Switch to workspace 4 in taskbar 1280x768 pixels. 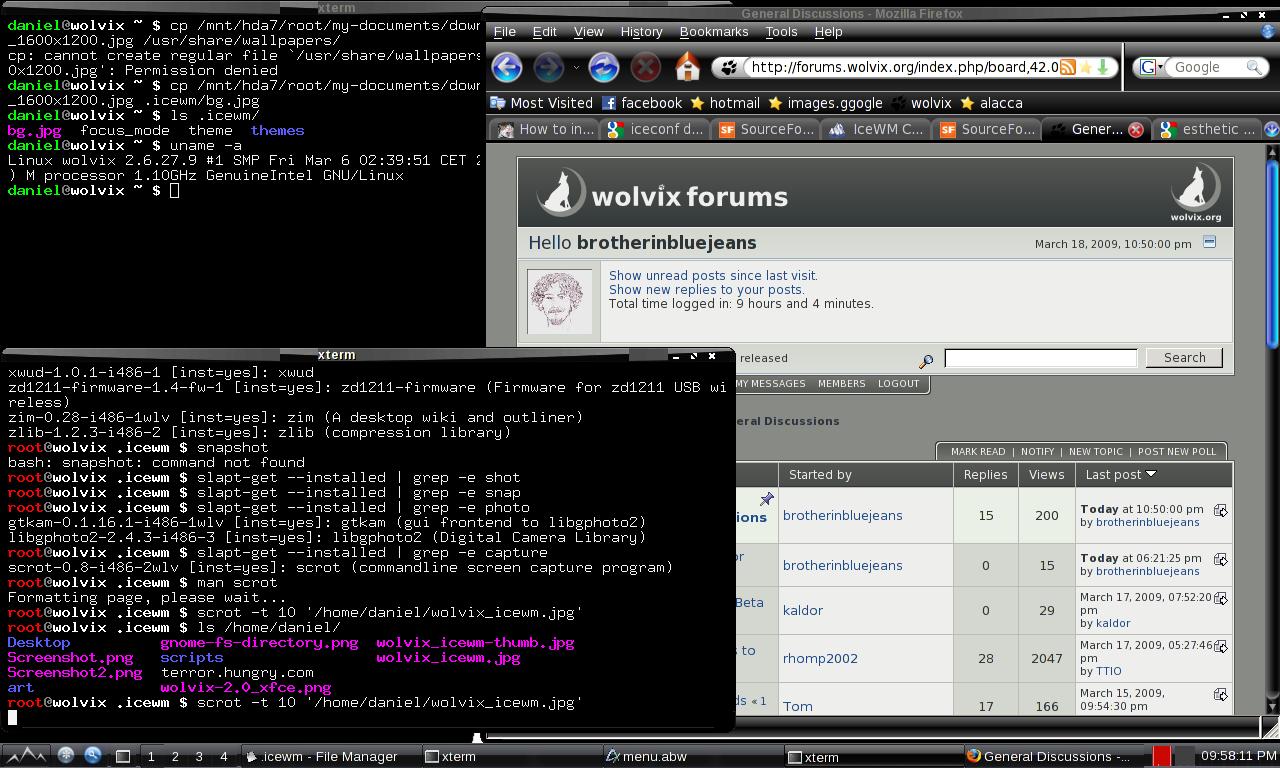pyautogui.click(x=223, y=757)
